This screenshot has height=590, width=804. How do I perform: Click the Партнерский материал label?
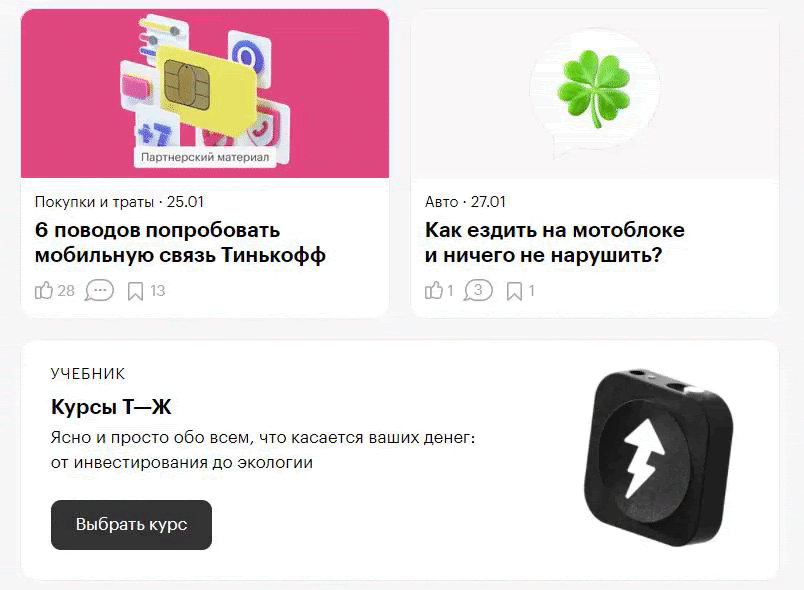(x=205, y=157)
